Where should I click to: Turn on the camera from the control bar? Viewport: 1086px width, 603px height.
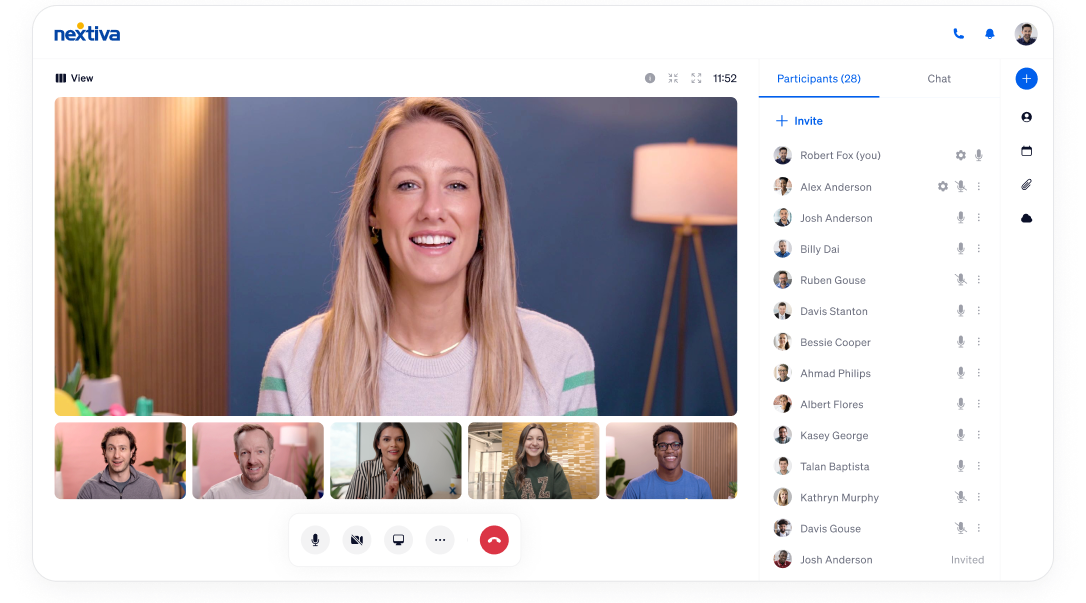357,539
